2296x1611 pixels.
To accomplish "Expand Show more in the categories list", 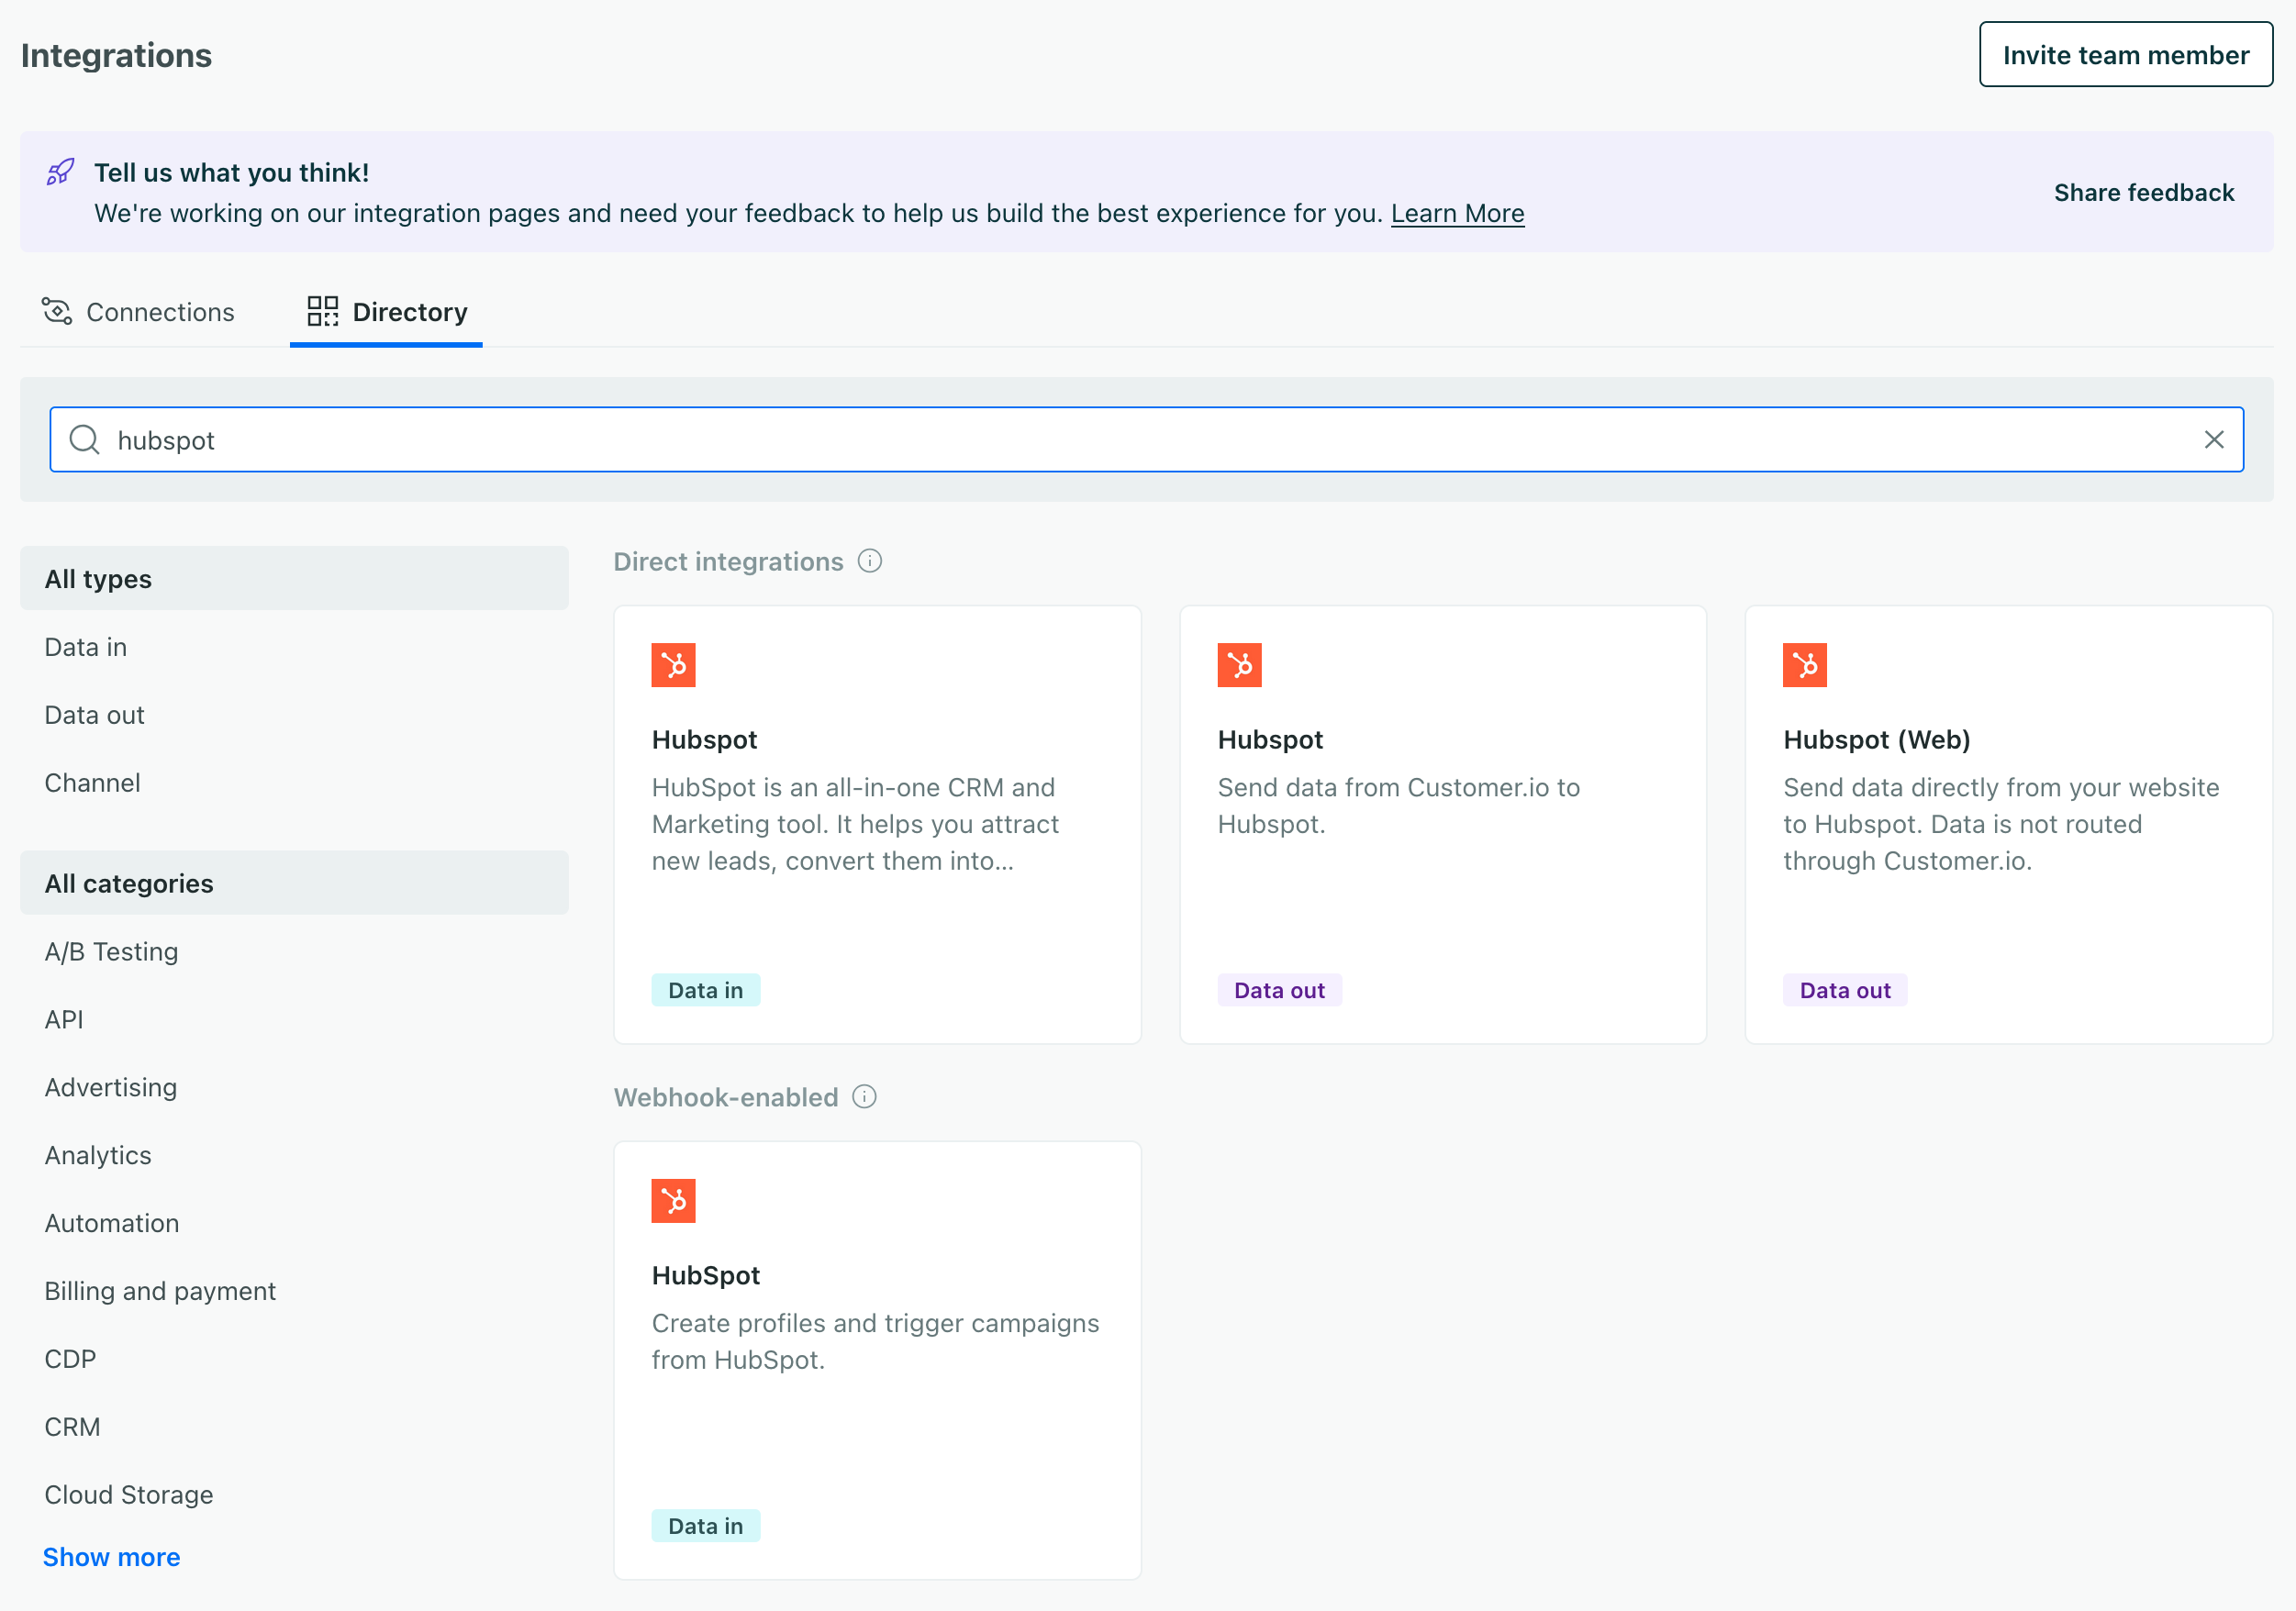I will click(111, 1556).
